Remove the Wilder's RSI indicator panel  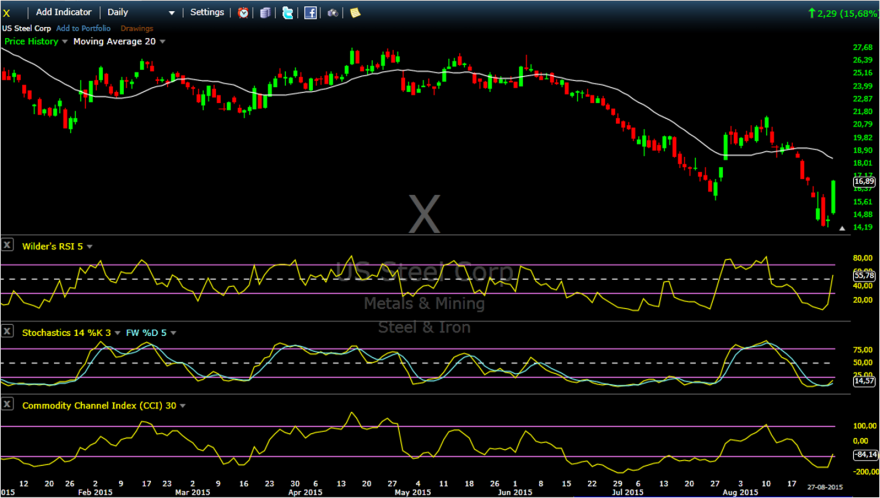[7, 245]
